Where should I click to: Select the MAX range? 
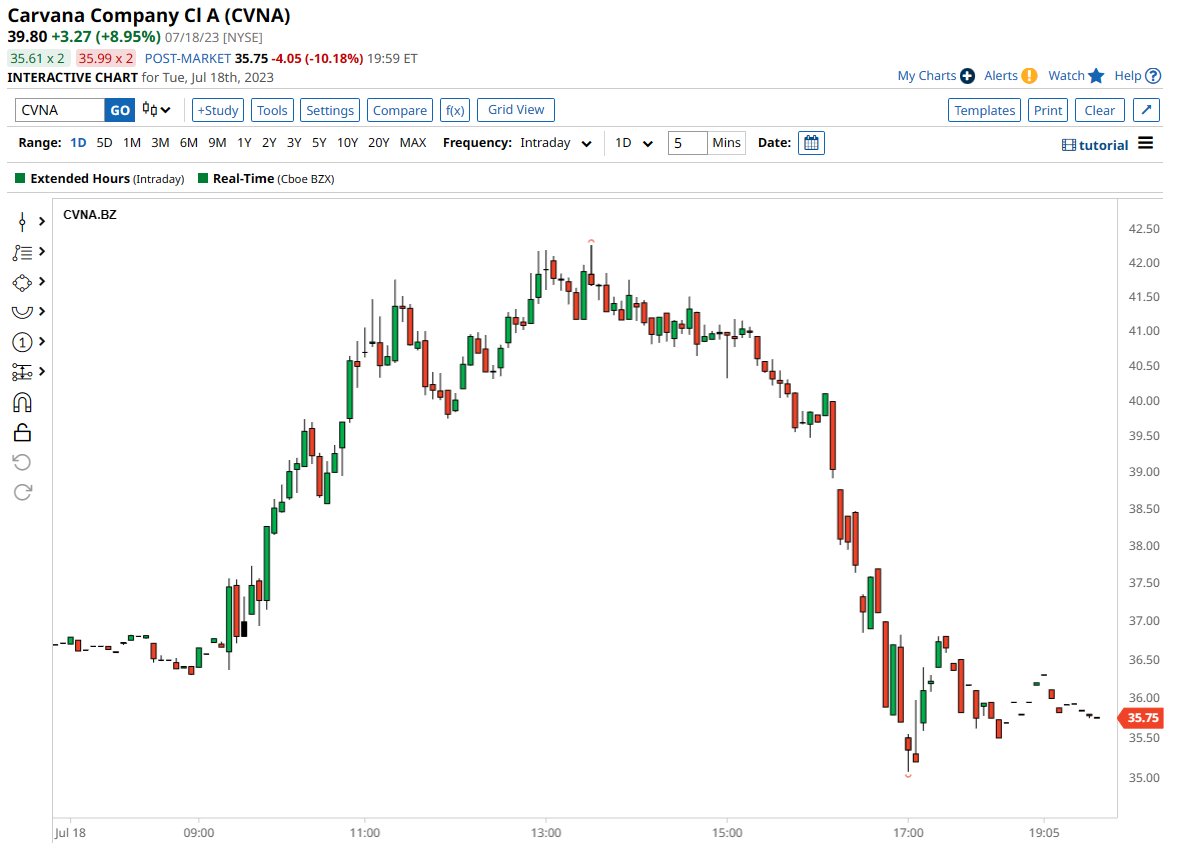click(413, 143)
